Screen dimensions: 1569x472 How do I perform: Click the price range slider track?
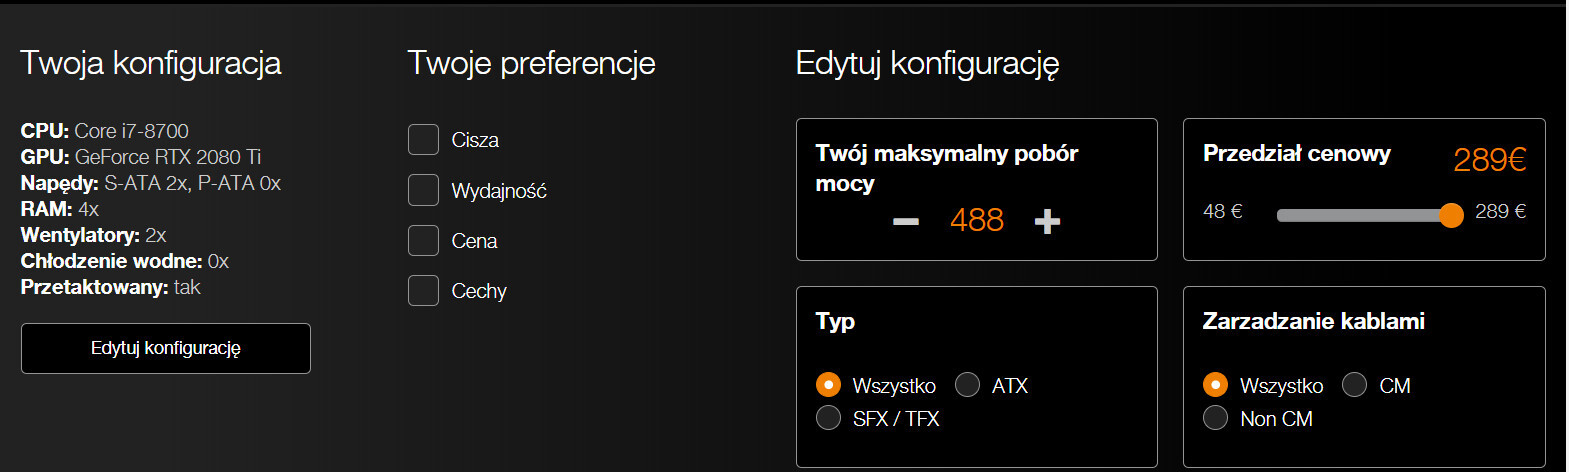pos(1360,215)
